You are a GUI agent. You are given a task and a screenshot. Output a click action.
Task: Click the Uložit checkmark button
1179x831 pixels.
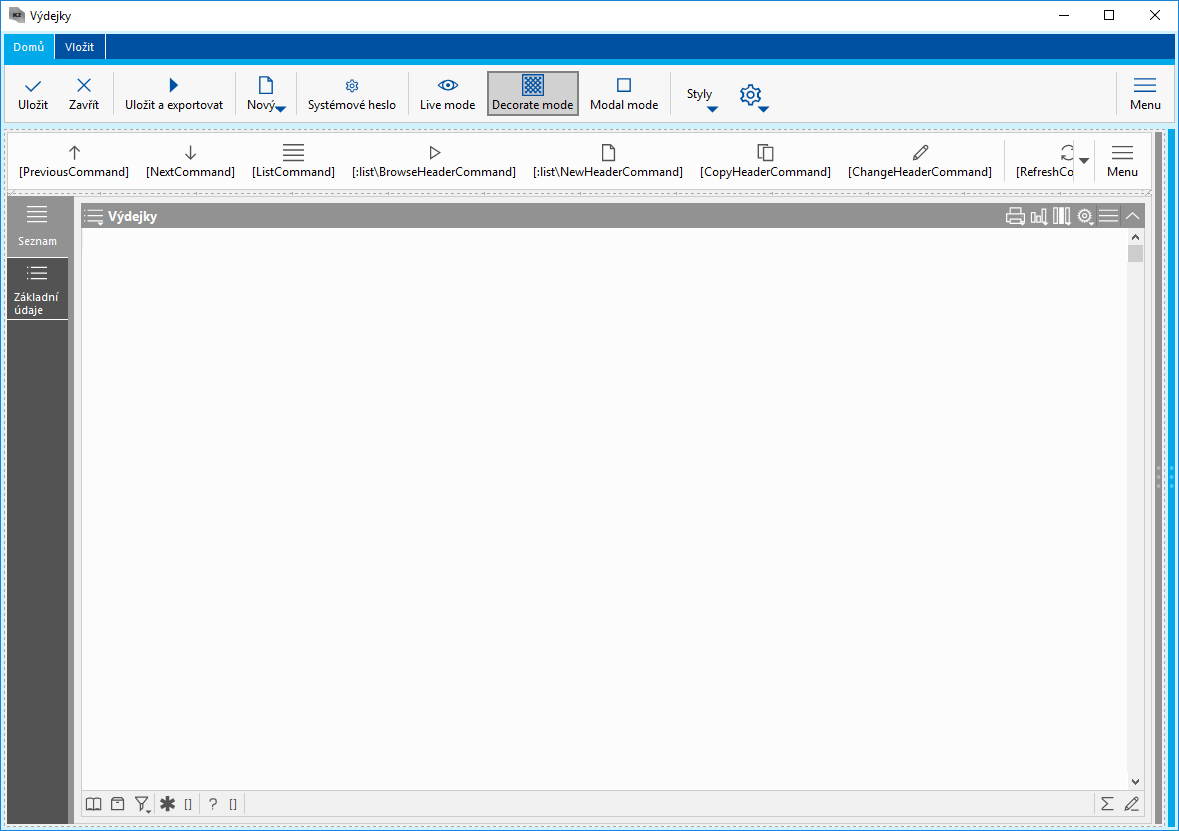click(x=33, y=94)
